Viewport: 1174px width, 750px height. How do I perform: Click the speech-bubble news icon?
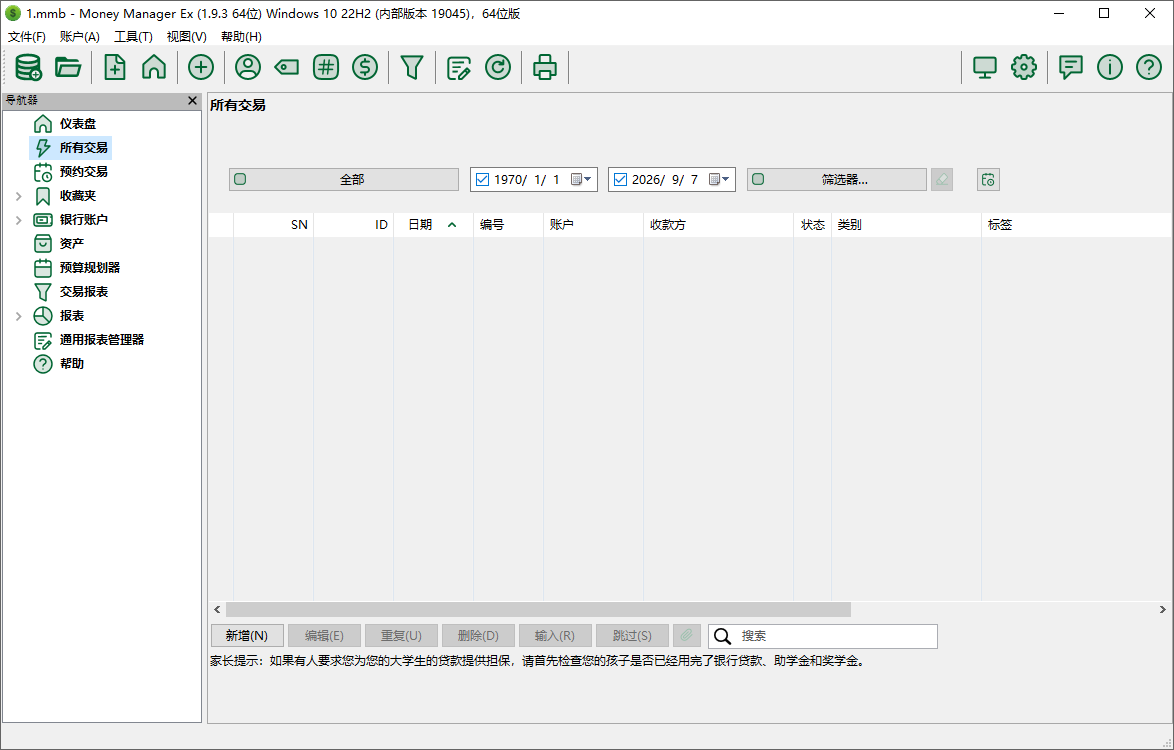click(x=1071, y=67)
